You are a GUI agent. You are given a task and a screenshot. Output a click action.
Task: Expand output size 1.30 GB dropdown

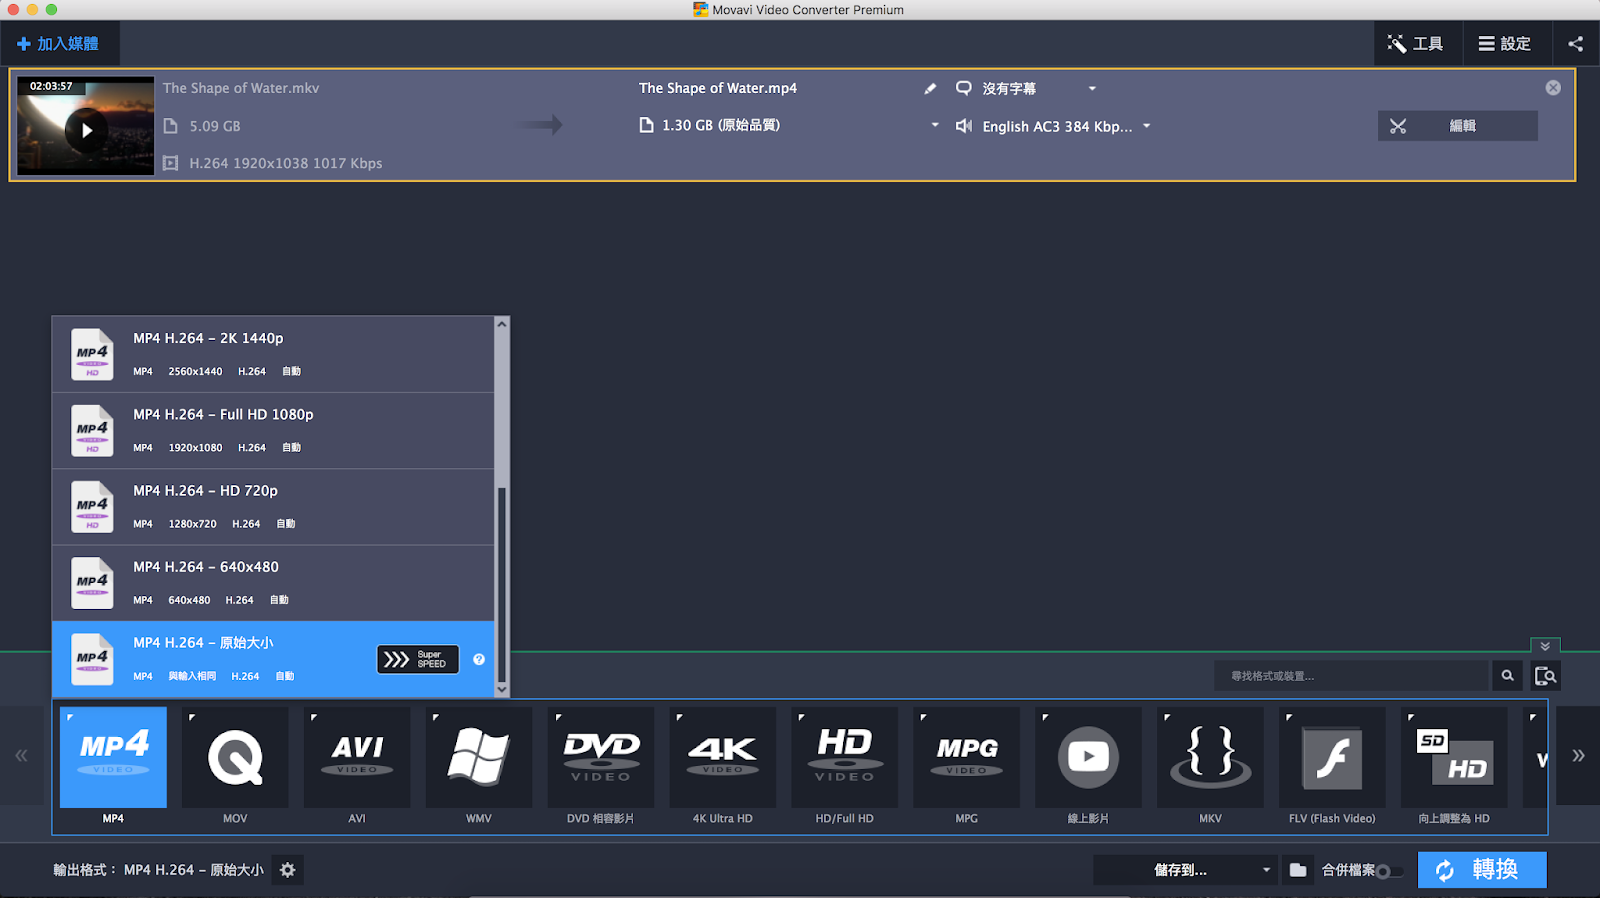click(935, 125)
